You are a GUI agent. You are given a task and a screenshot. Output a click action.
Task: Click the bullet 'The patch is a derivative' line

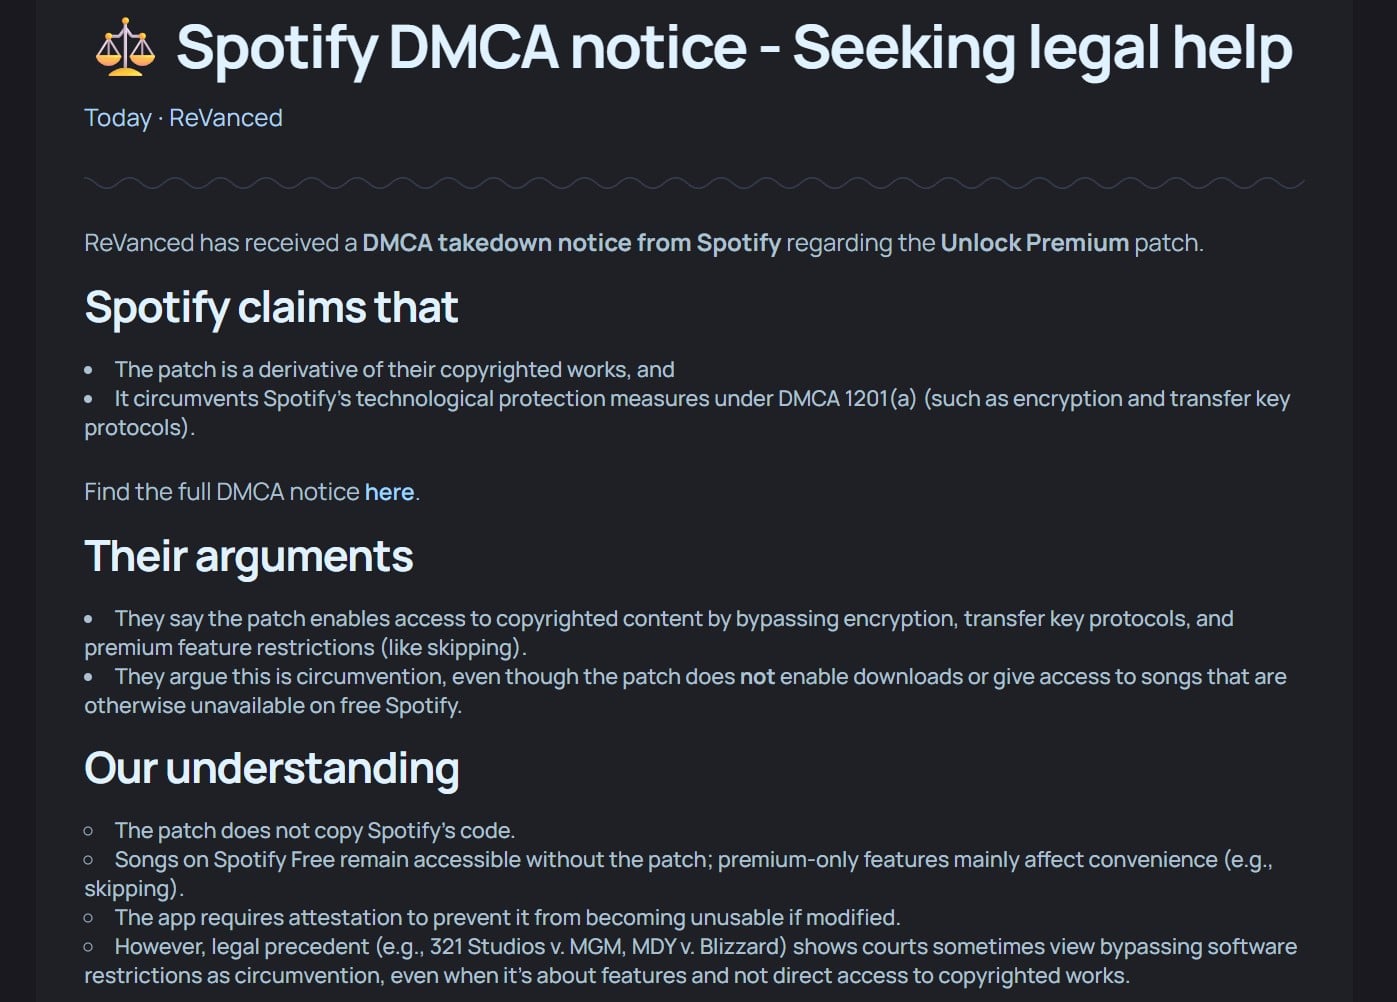(394, 370)
